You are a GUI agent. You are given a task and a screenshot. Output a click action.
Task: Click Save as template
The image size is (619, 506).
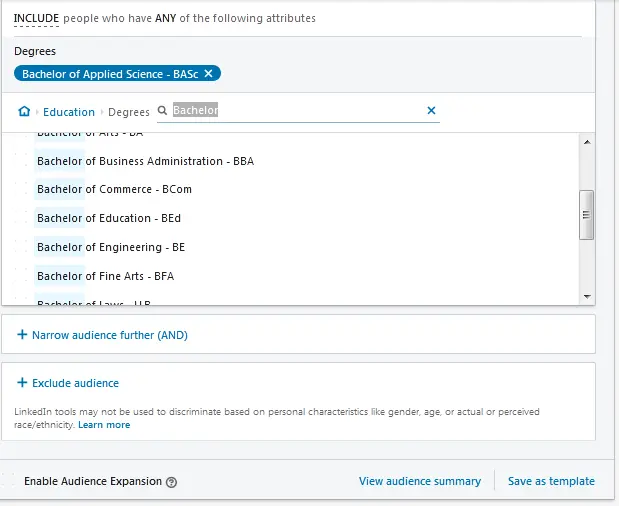point(551,481)
